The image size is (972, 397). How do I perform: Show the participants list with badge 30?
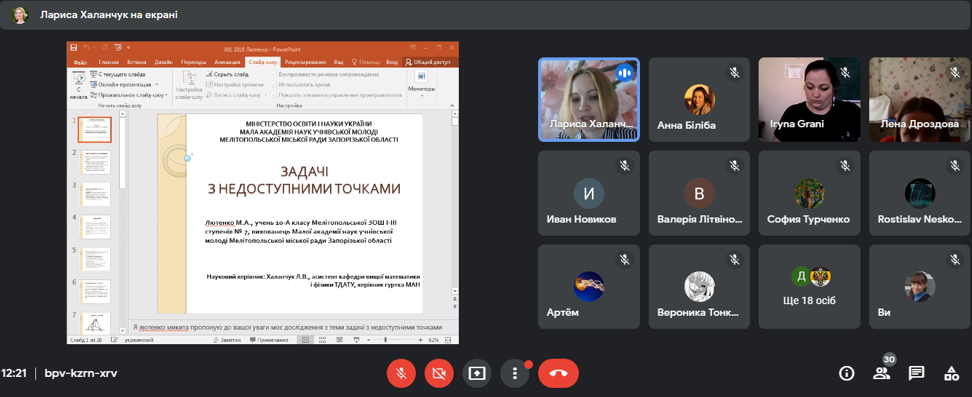pos(881,373)
